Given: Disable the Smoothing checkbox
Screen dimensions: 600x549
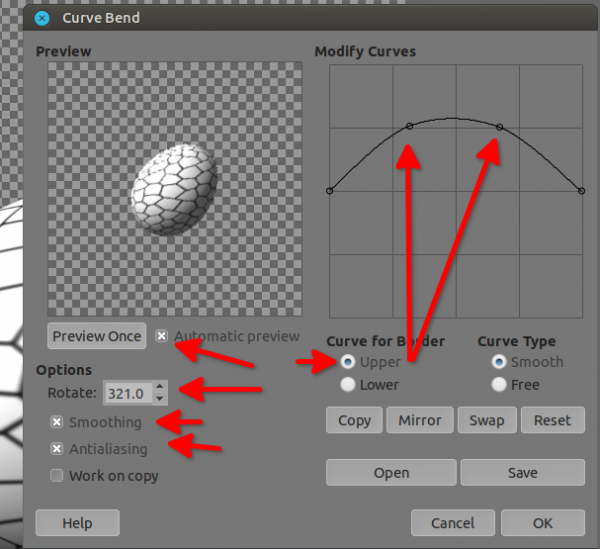Looking at the screenshot, I should click(57, 422).
